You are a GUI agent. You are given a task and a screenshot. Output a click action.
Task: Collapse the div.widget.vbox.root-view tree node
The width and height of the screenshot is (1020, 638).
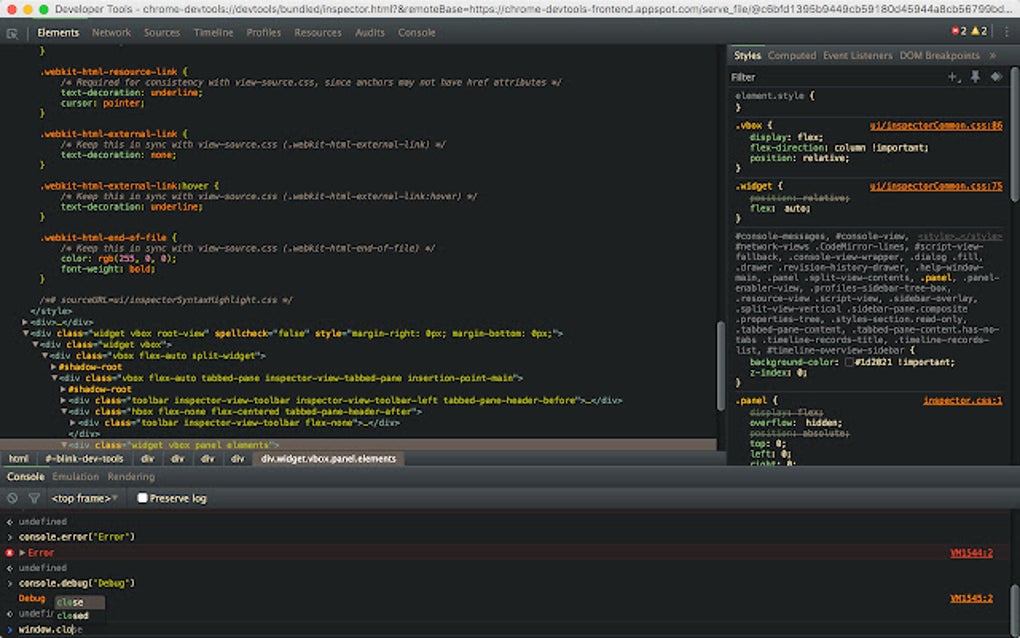click(x=24, y=332)
